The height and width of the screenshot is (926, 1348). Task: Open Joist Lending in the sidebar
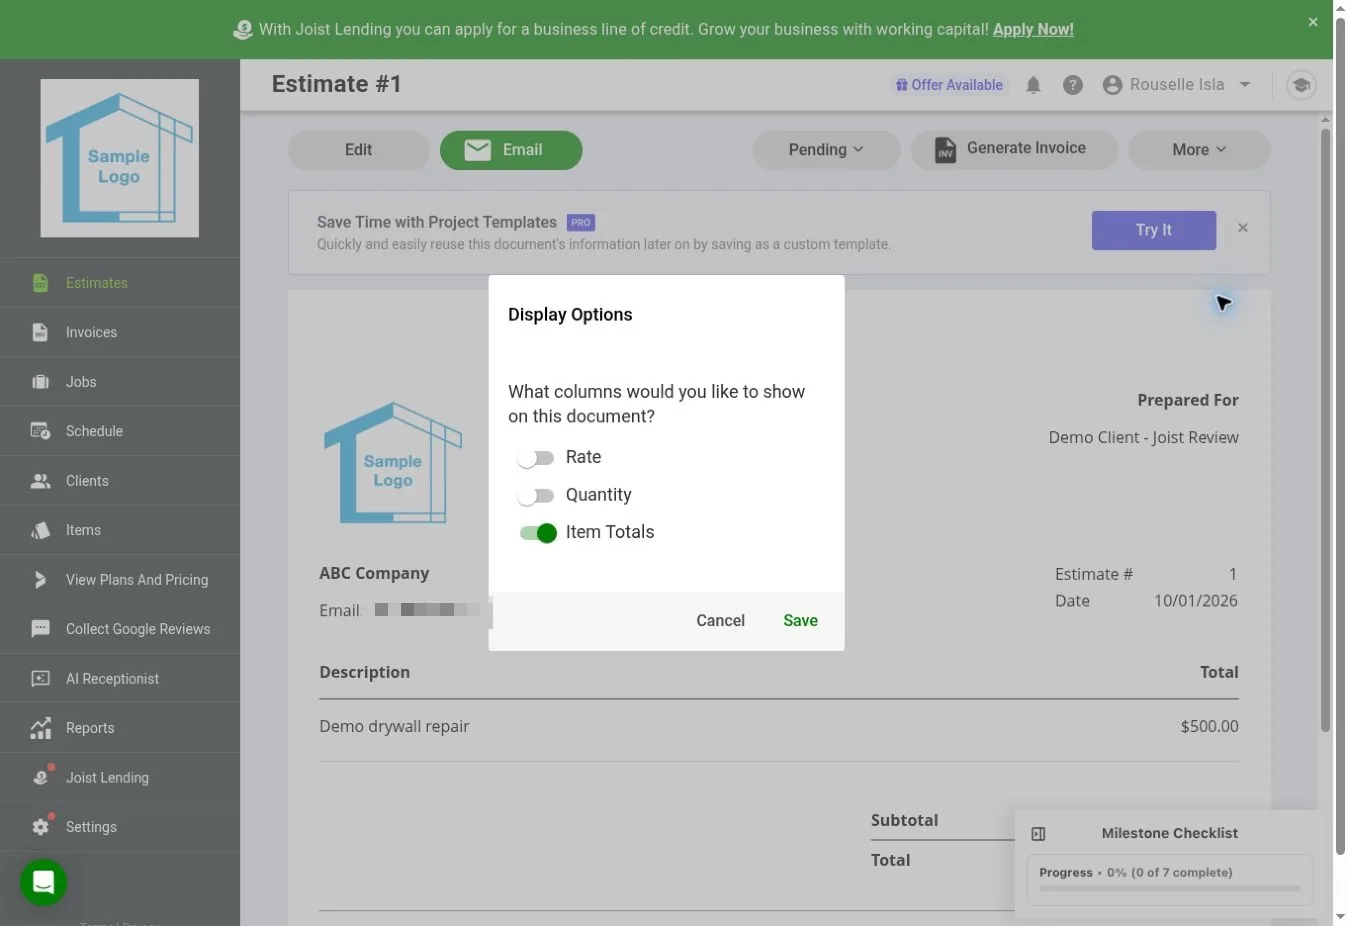coord(120,778)
